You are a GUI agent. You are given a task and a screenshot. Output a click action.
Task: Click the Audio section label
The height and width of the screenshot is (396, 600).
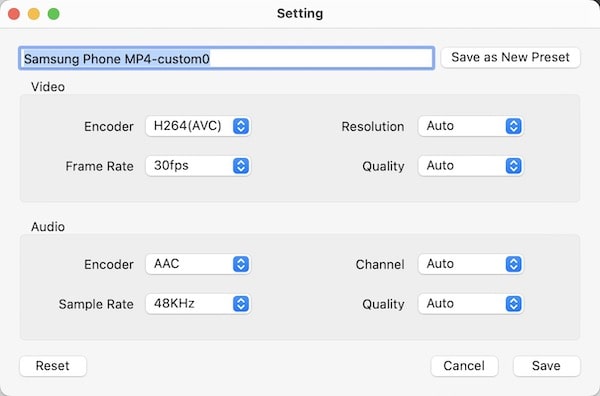48,227
